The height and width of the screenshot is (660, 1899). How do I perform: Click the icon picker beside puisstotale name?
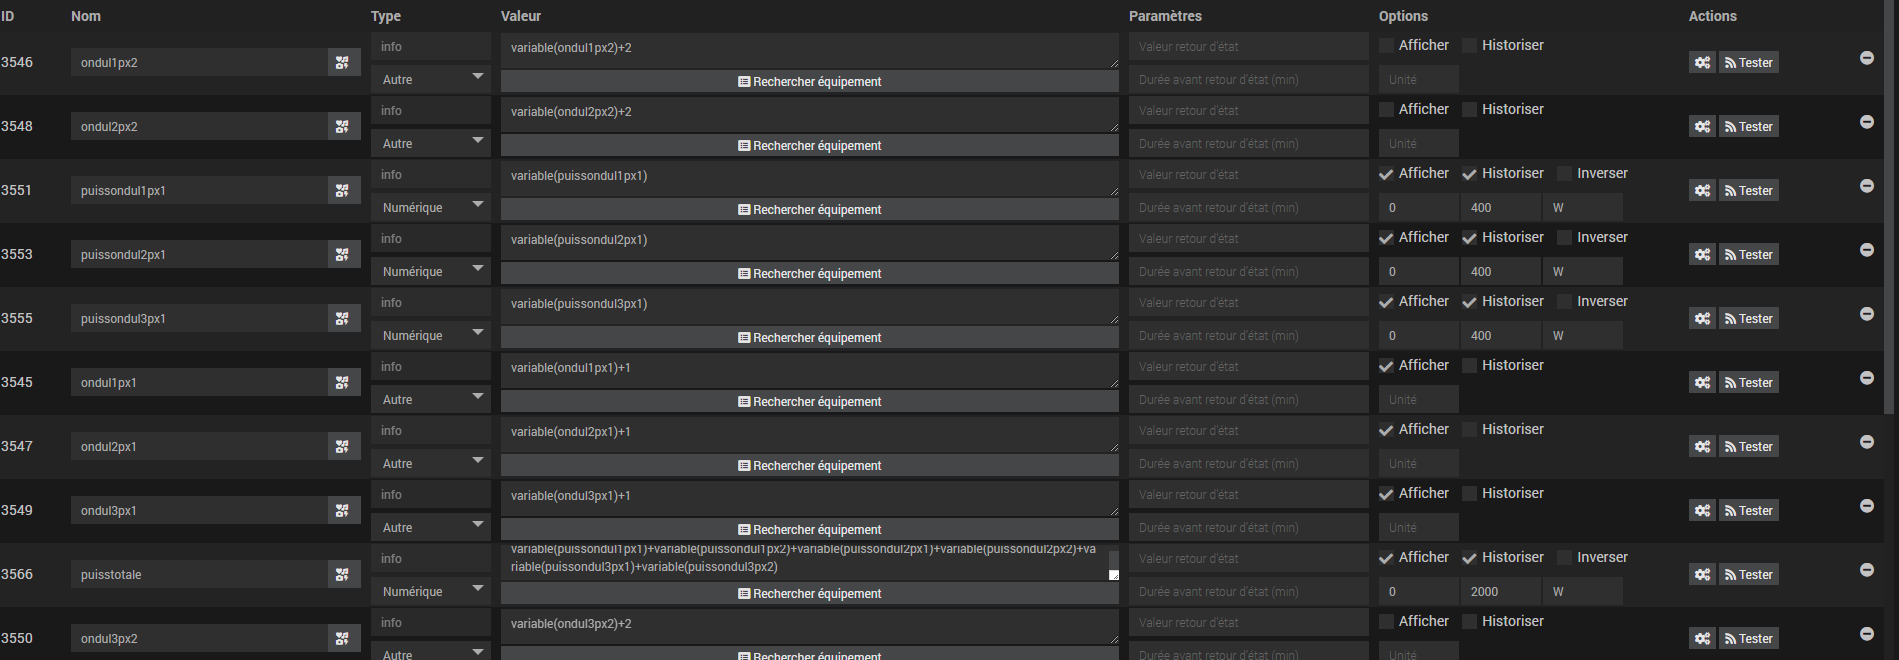(x=342, y=575)
